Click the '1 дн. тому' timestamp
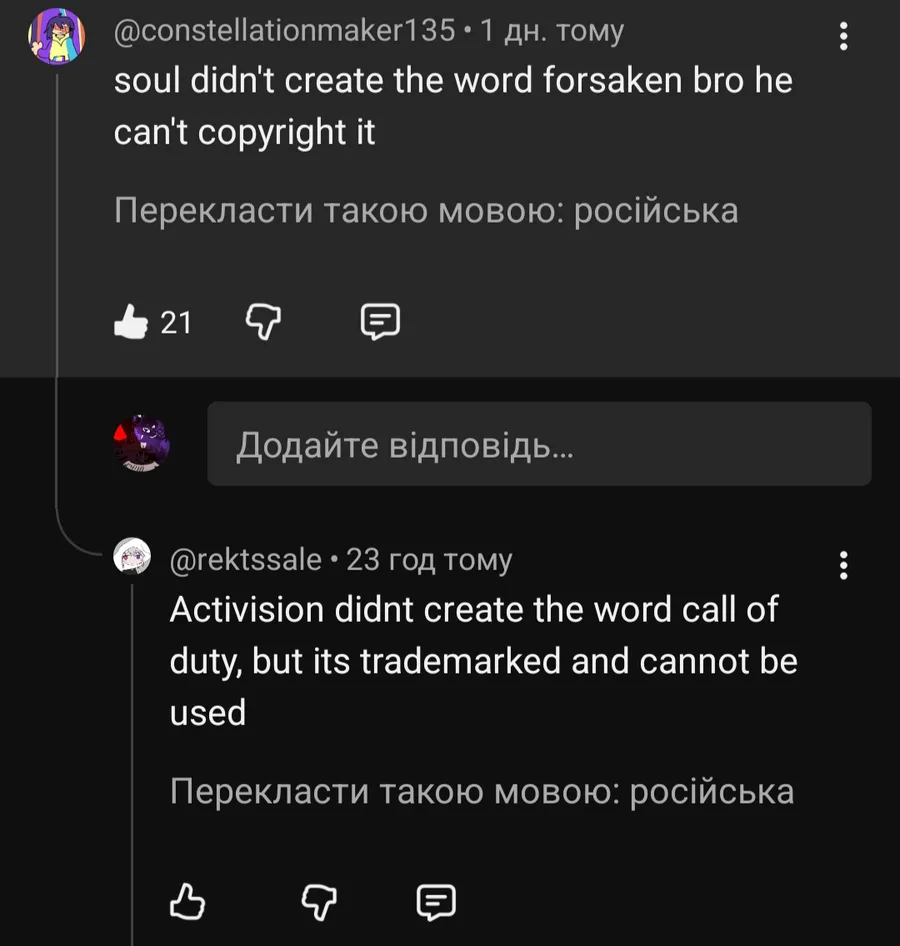Viewport: 900px width, 946px height. click(552, 31)
